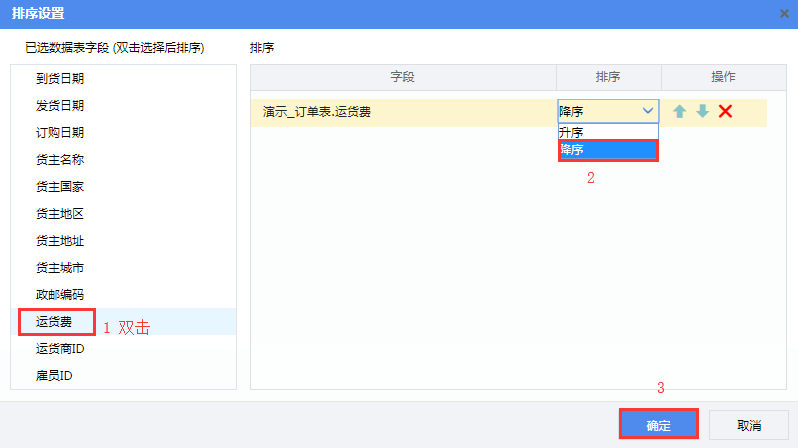The height and width of the screenshot is (448, 798).
Task: Click the 货主地区 field
Action: [60, 213]
